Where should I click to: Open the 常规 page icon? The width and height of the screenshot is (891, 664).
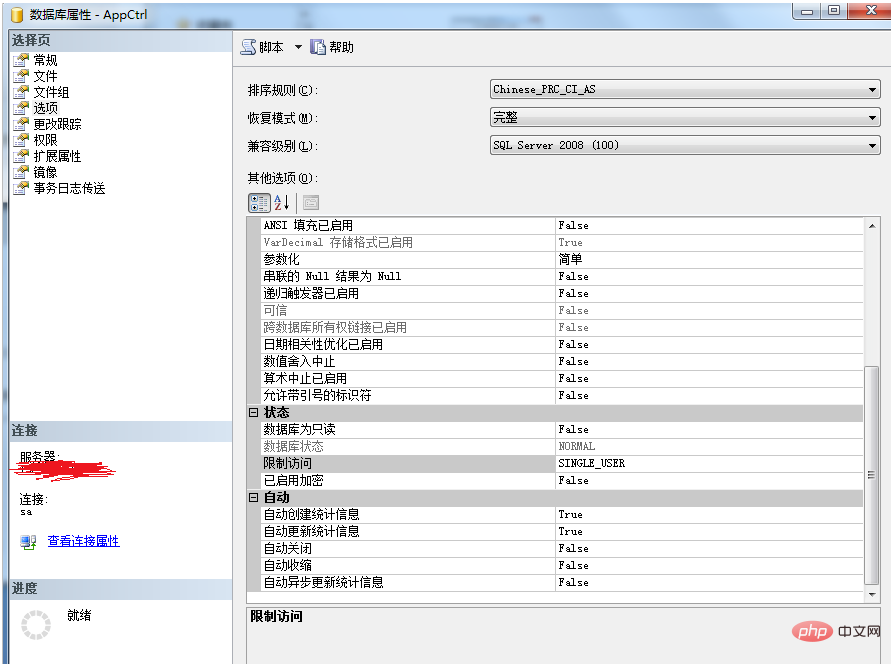pyautogui.click(x=20, y=60)
